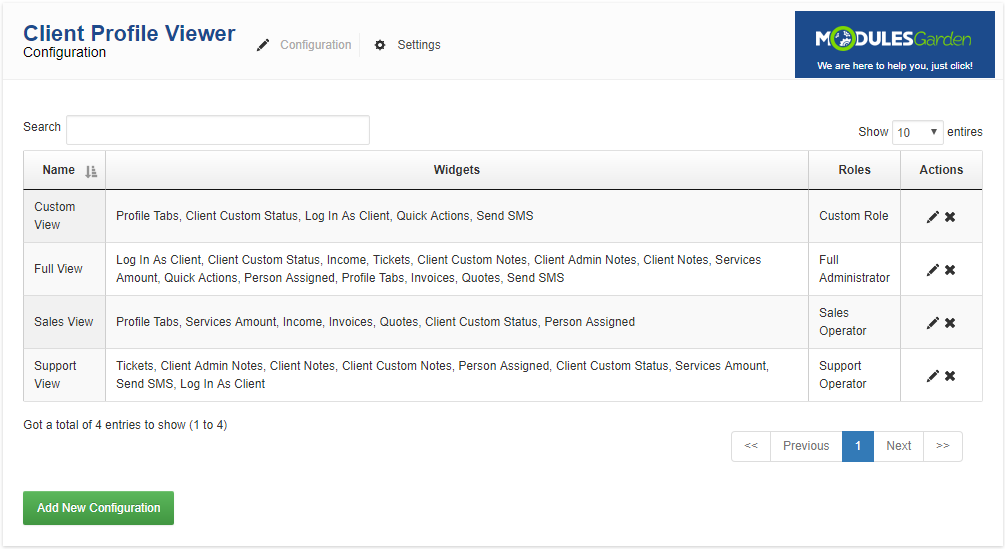Go to the first page (<<)
Screen dimensions: 1005x549
(751, 446)
